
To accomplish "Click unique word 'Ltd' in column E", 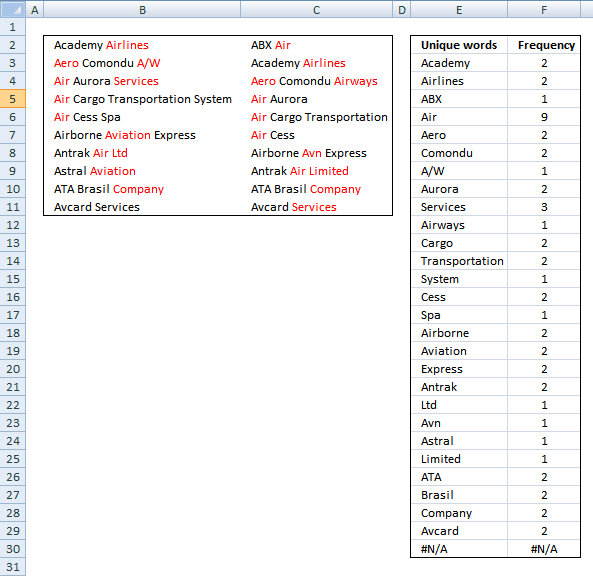I will point(459,405).
